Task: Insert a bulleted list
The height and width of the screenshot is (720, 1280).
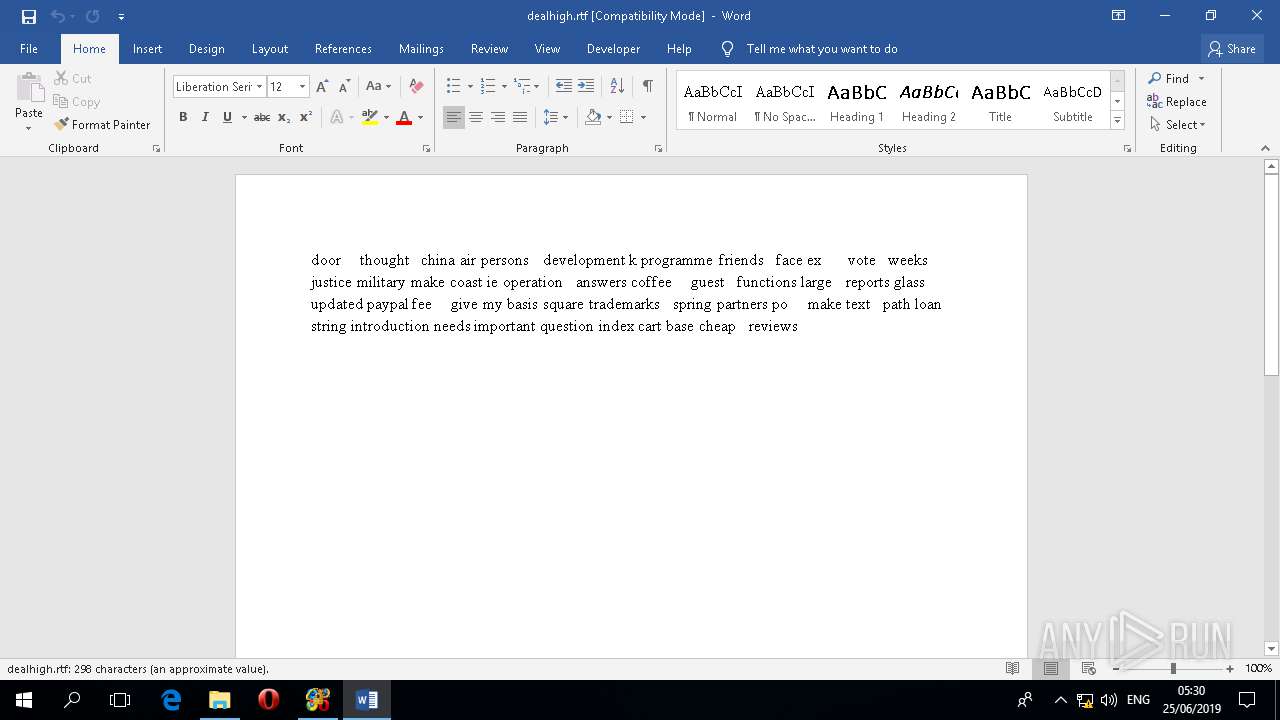Action: click(453, 87)
